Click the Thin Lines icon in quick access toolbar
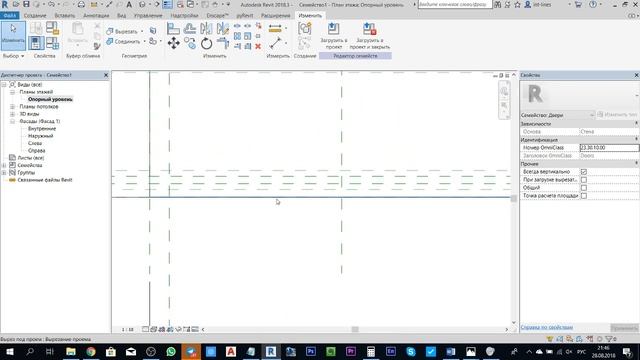Viewport: 640px width, 360px height. pos(167,4)
